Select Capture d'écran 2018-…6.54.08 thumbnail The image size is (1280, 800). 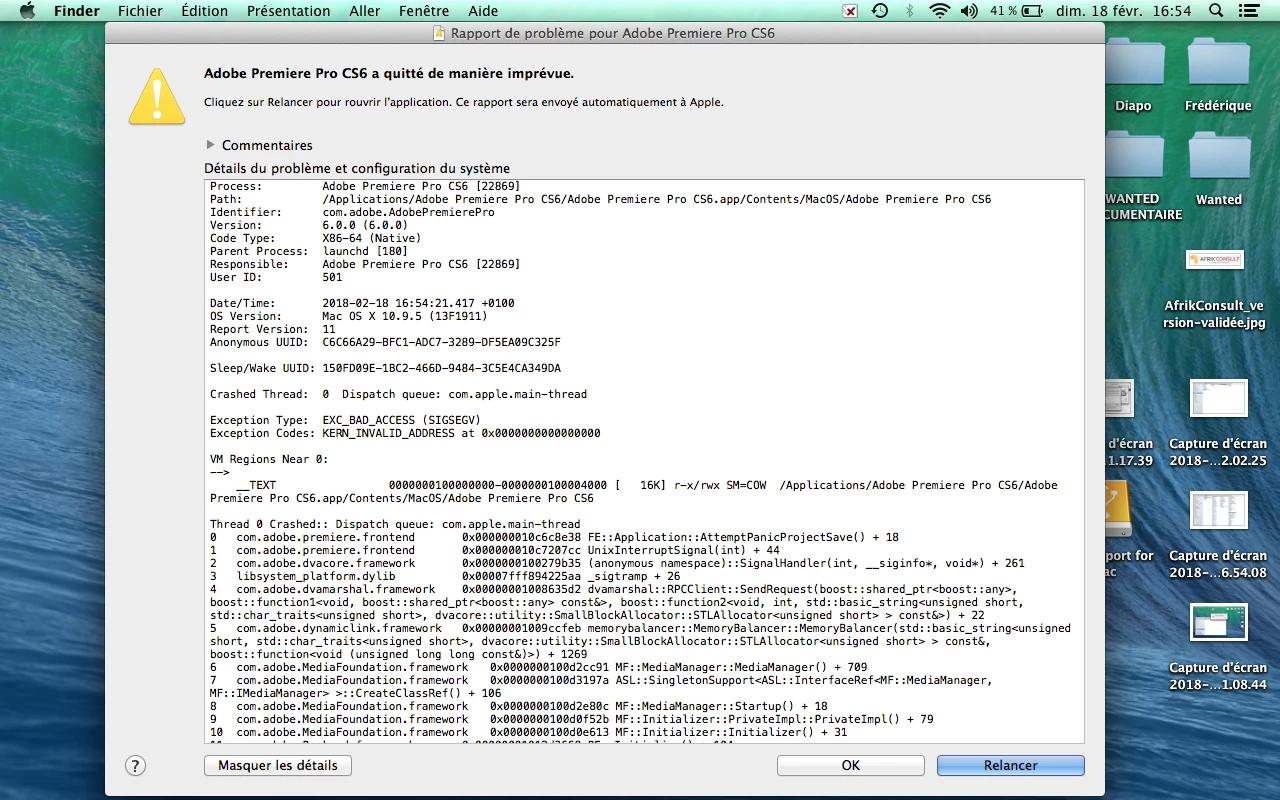tap(1218, 511)
